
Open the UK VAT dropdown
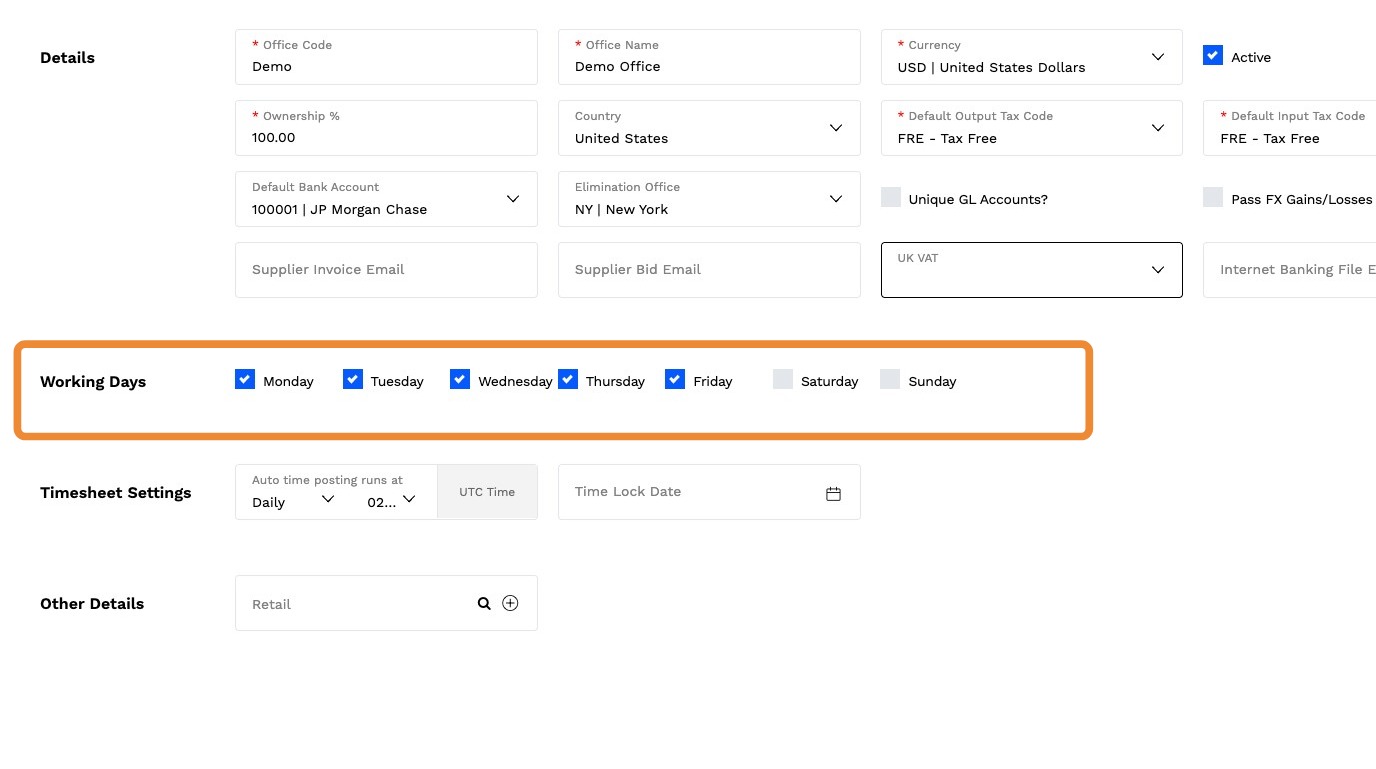(1157, 270)
